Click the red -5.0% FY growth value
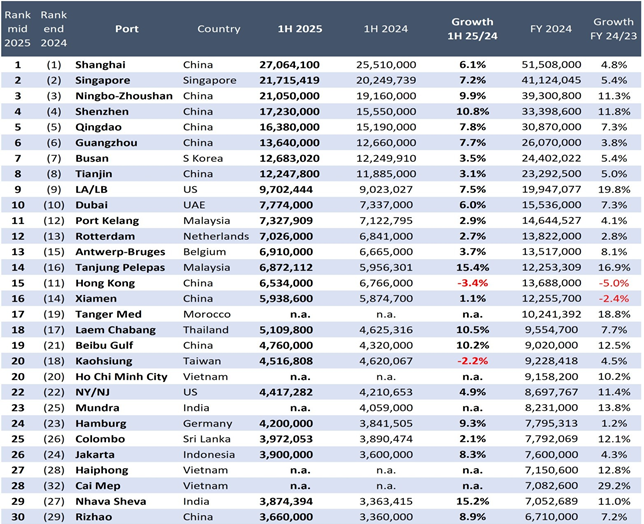 (614, 283)
